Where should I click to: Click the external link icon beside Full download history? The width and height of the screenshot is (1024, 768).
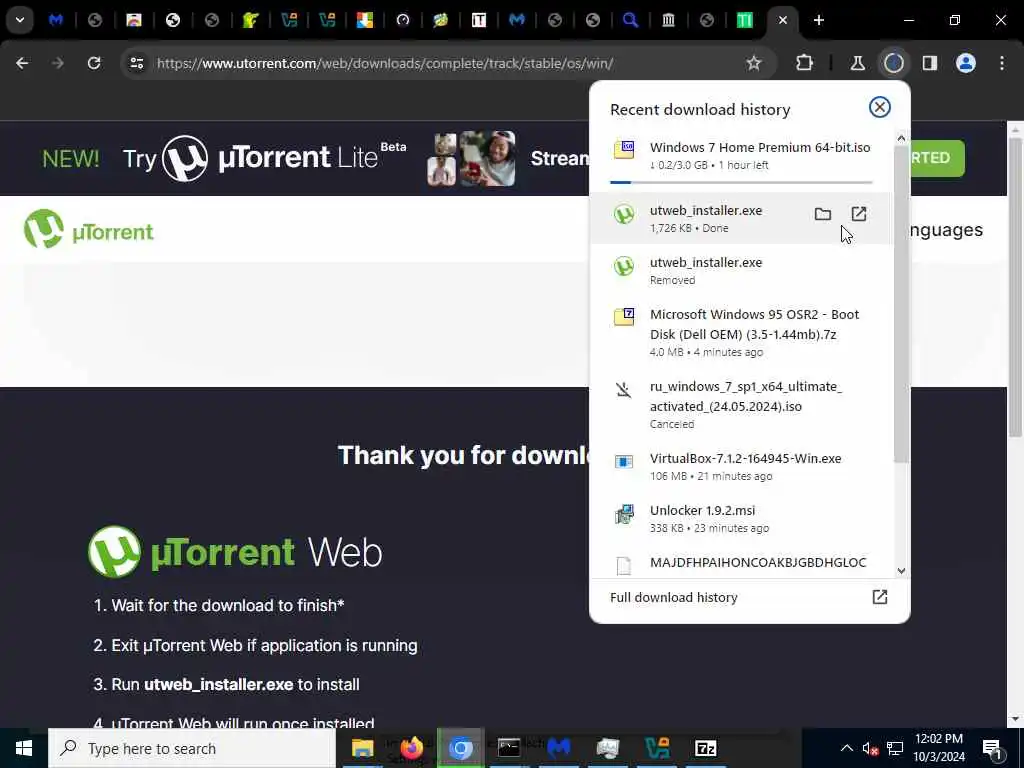tap(879, 597)
